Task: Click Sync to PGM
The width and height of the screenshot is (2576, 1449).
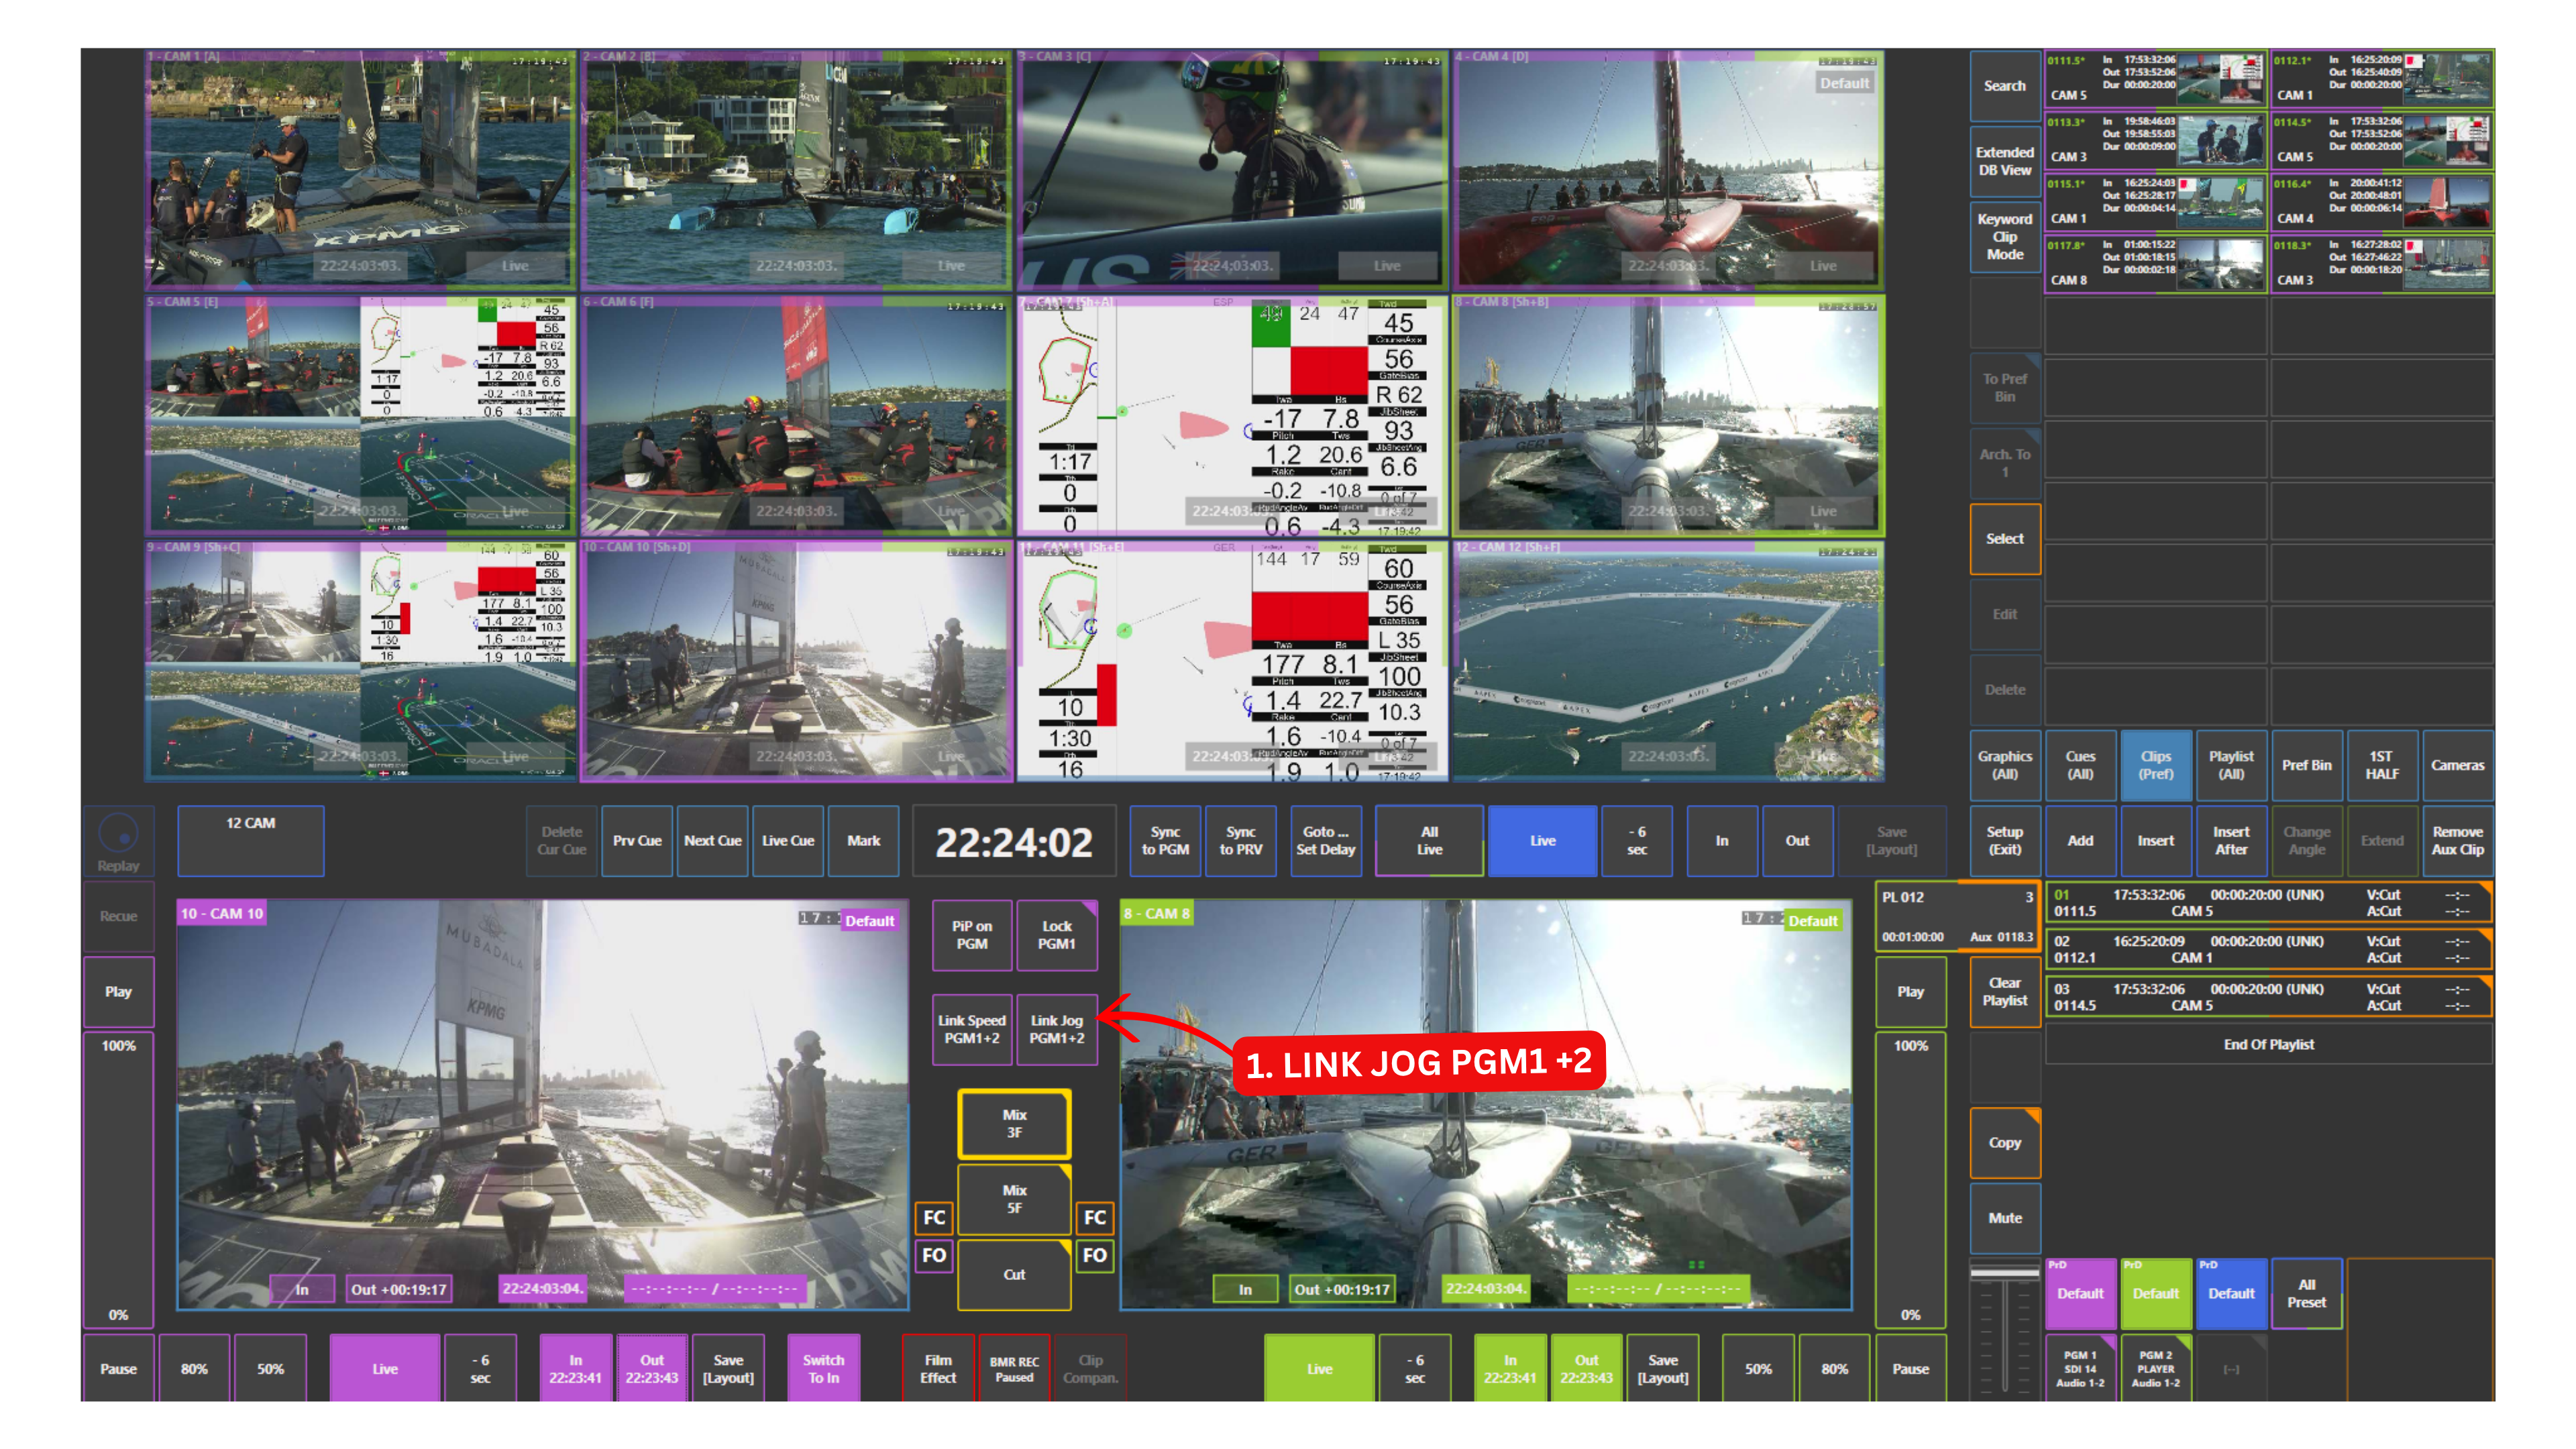Action: coord(1165,840)
